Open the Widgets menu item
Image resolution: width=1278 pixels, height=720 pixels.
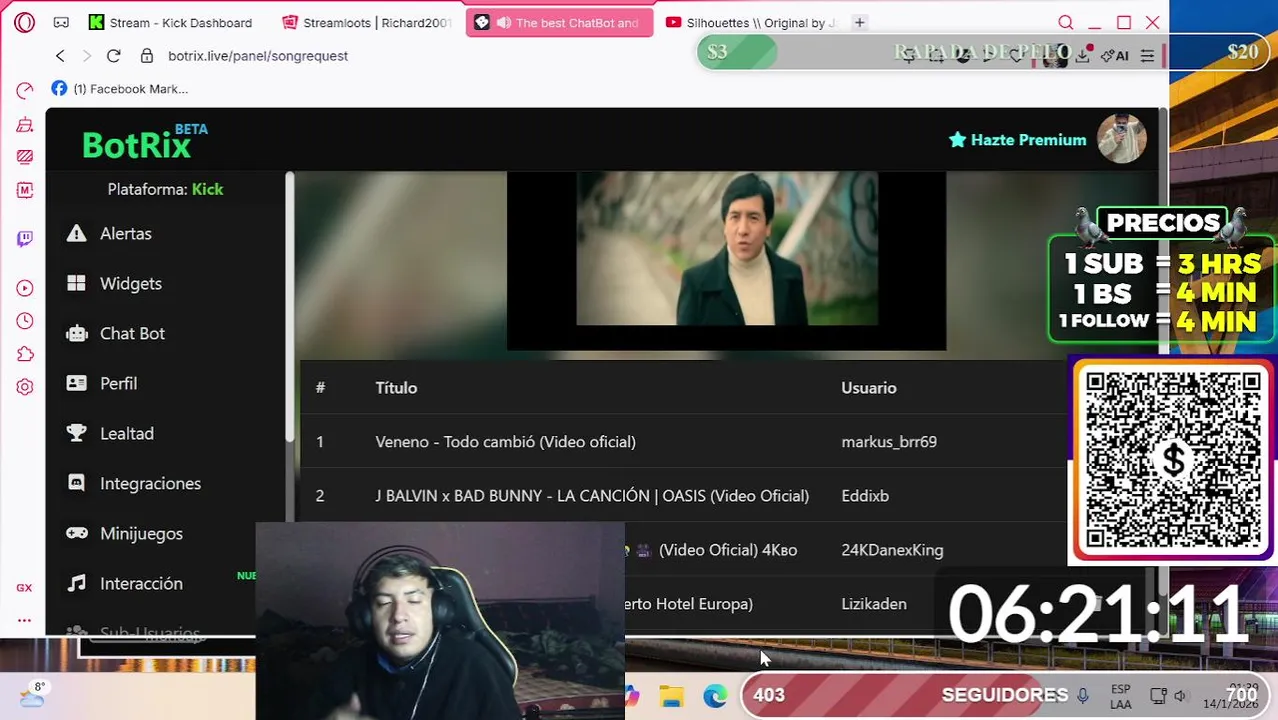click(x=131, y=283)
